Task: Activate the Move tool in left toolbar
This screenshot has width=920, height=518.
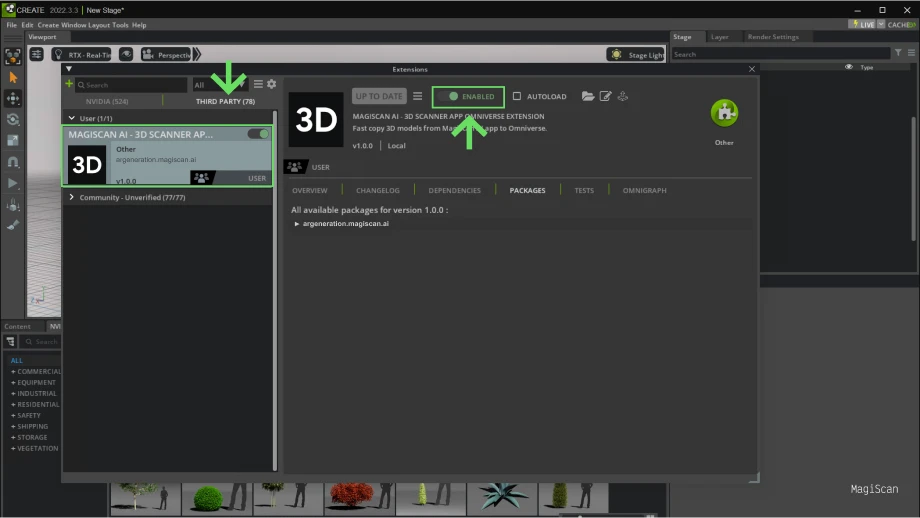Action: click(x=13, y=98)
